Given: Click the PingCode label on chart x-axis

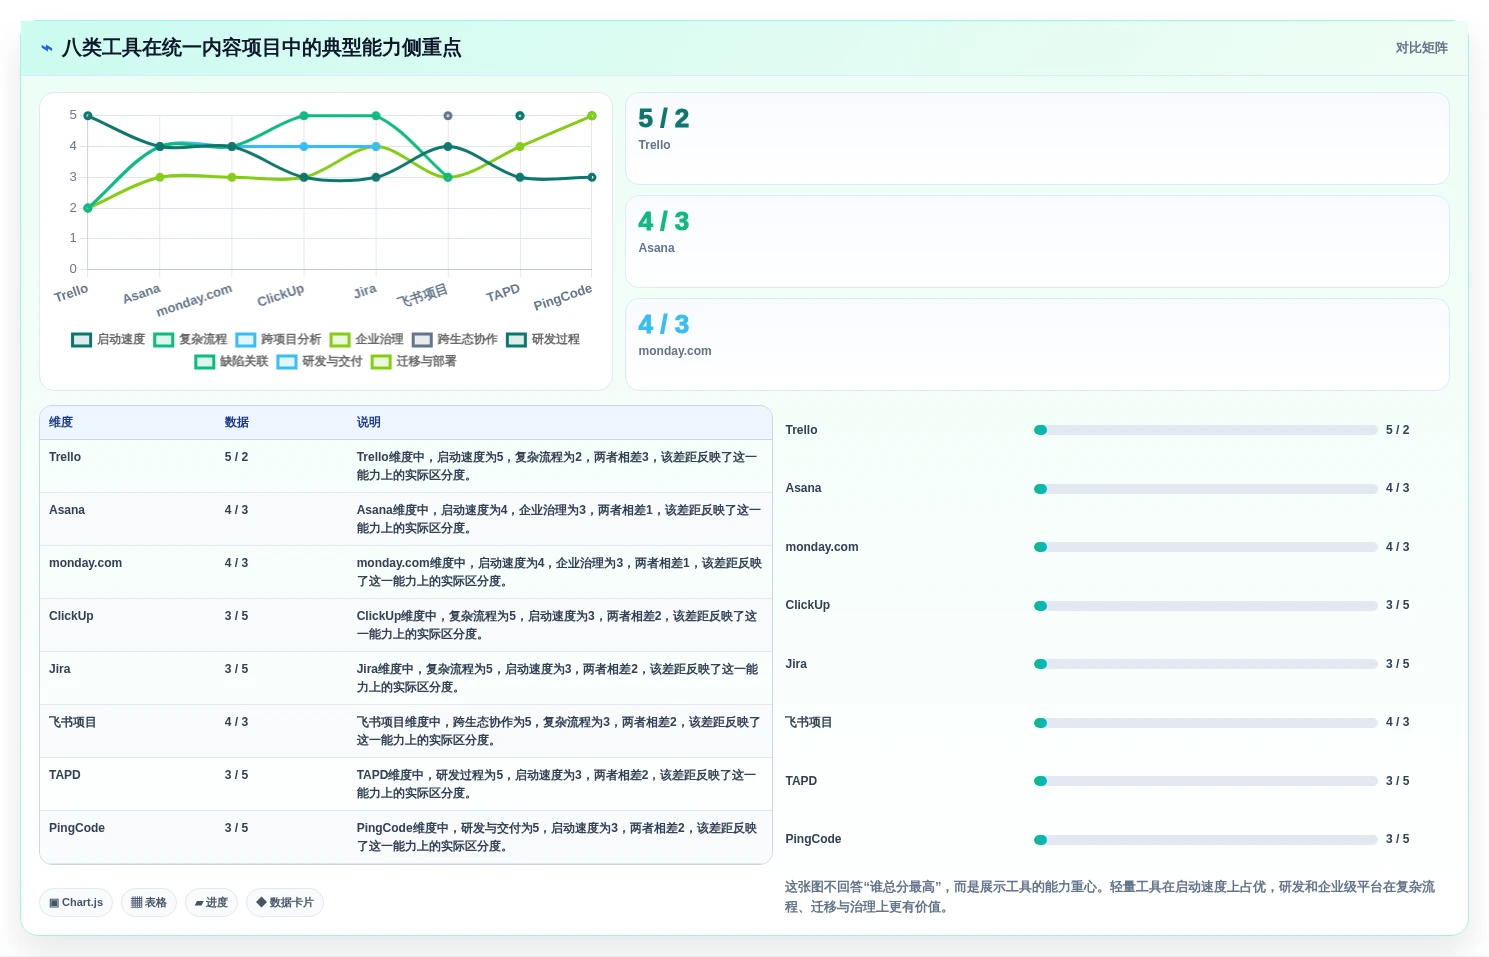Looking at the screenshot, I should [562, 297].
